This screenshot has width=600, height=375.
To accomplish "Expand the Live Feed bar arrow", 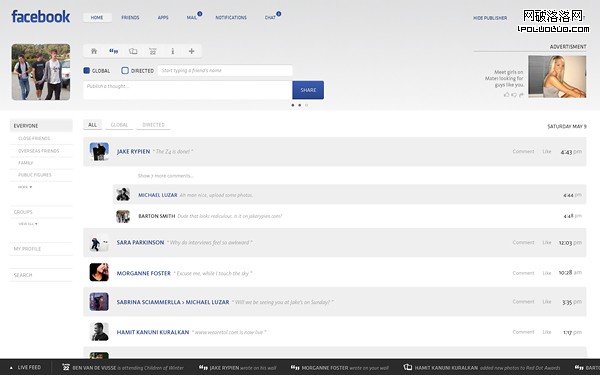I will tap(11, 367).
